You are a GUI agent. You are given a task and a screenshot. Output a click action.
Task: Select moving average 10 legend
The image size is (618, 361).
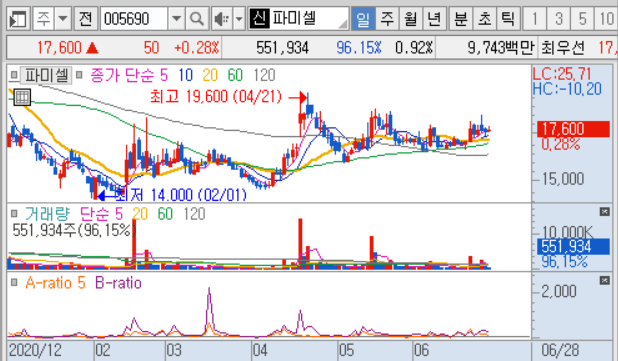point(185,75)
